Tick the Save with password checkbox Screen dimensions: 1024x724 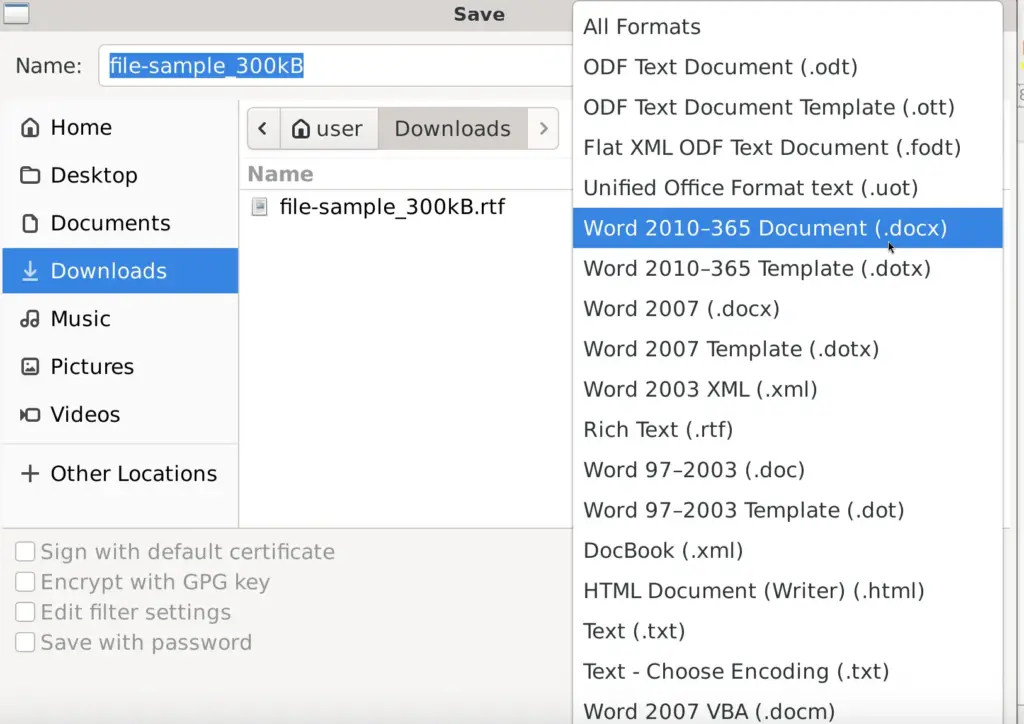point(25,642)
